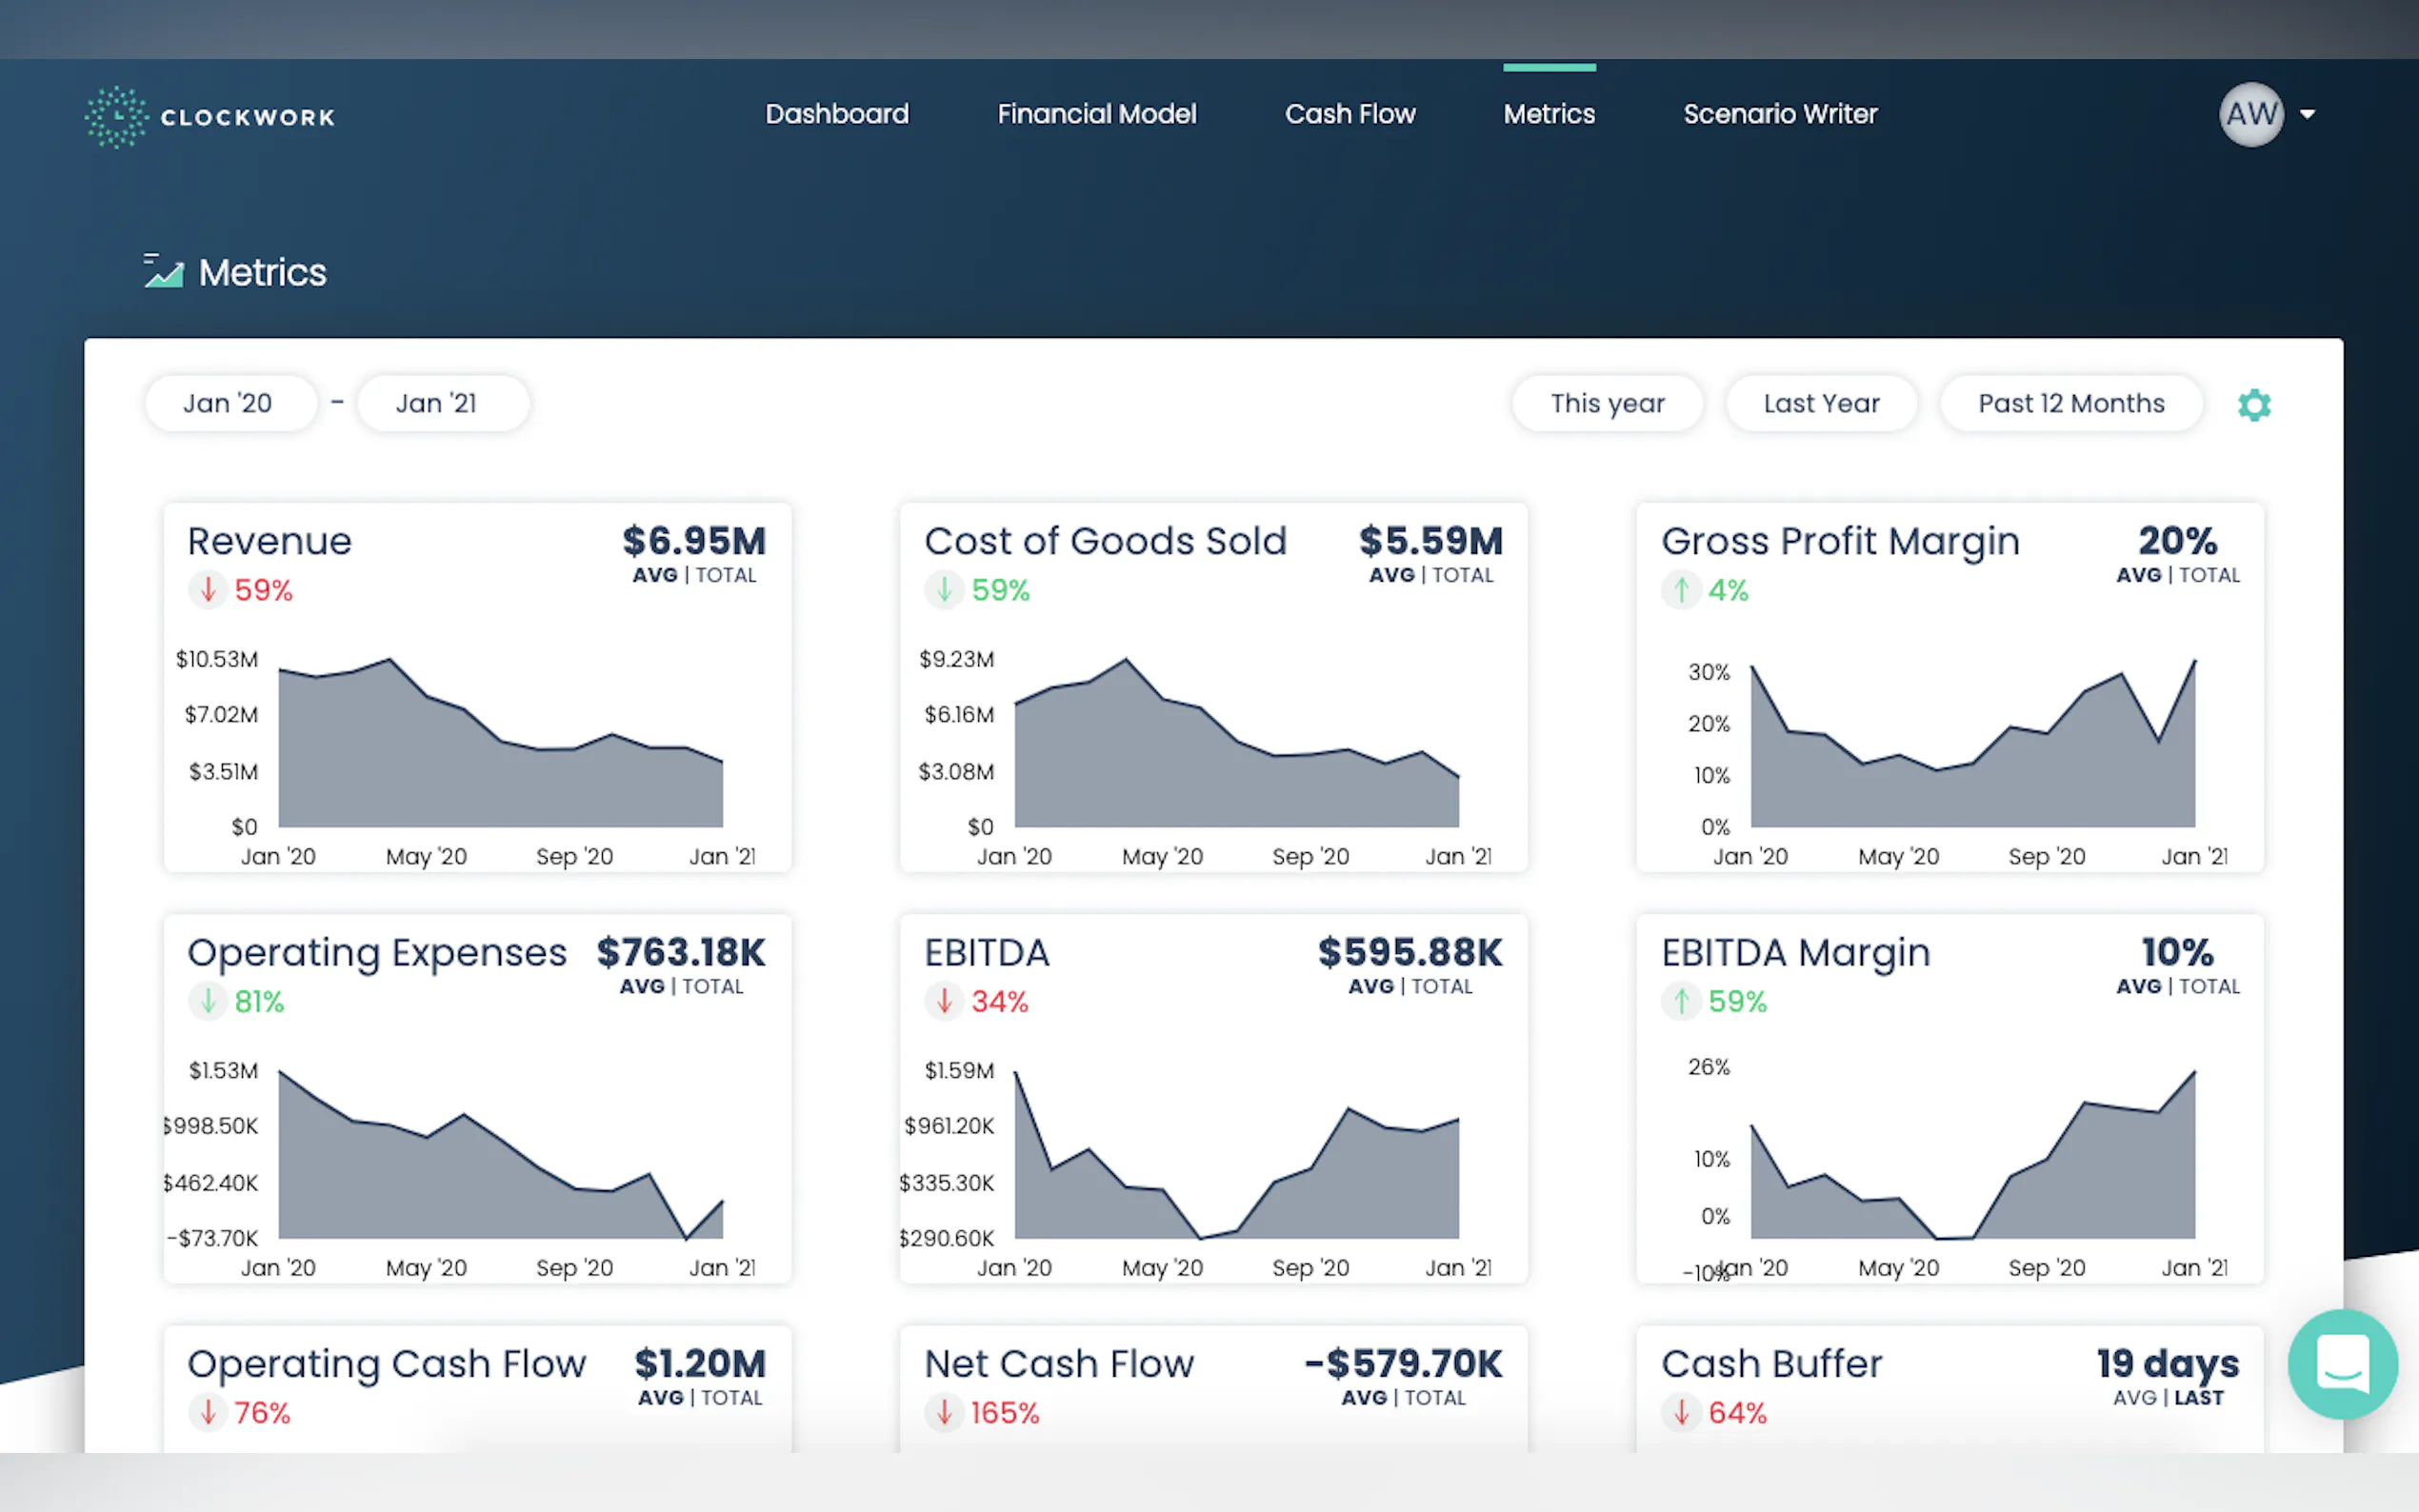Viewport: 2419px width, 1512px height.
Task: Click Cash Buffer's down-arrow trend icon
Action: coord(1681,1411)
